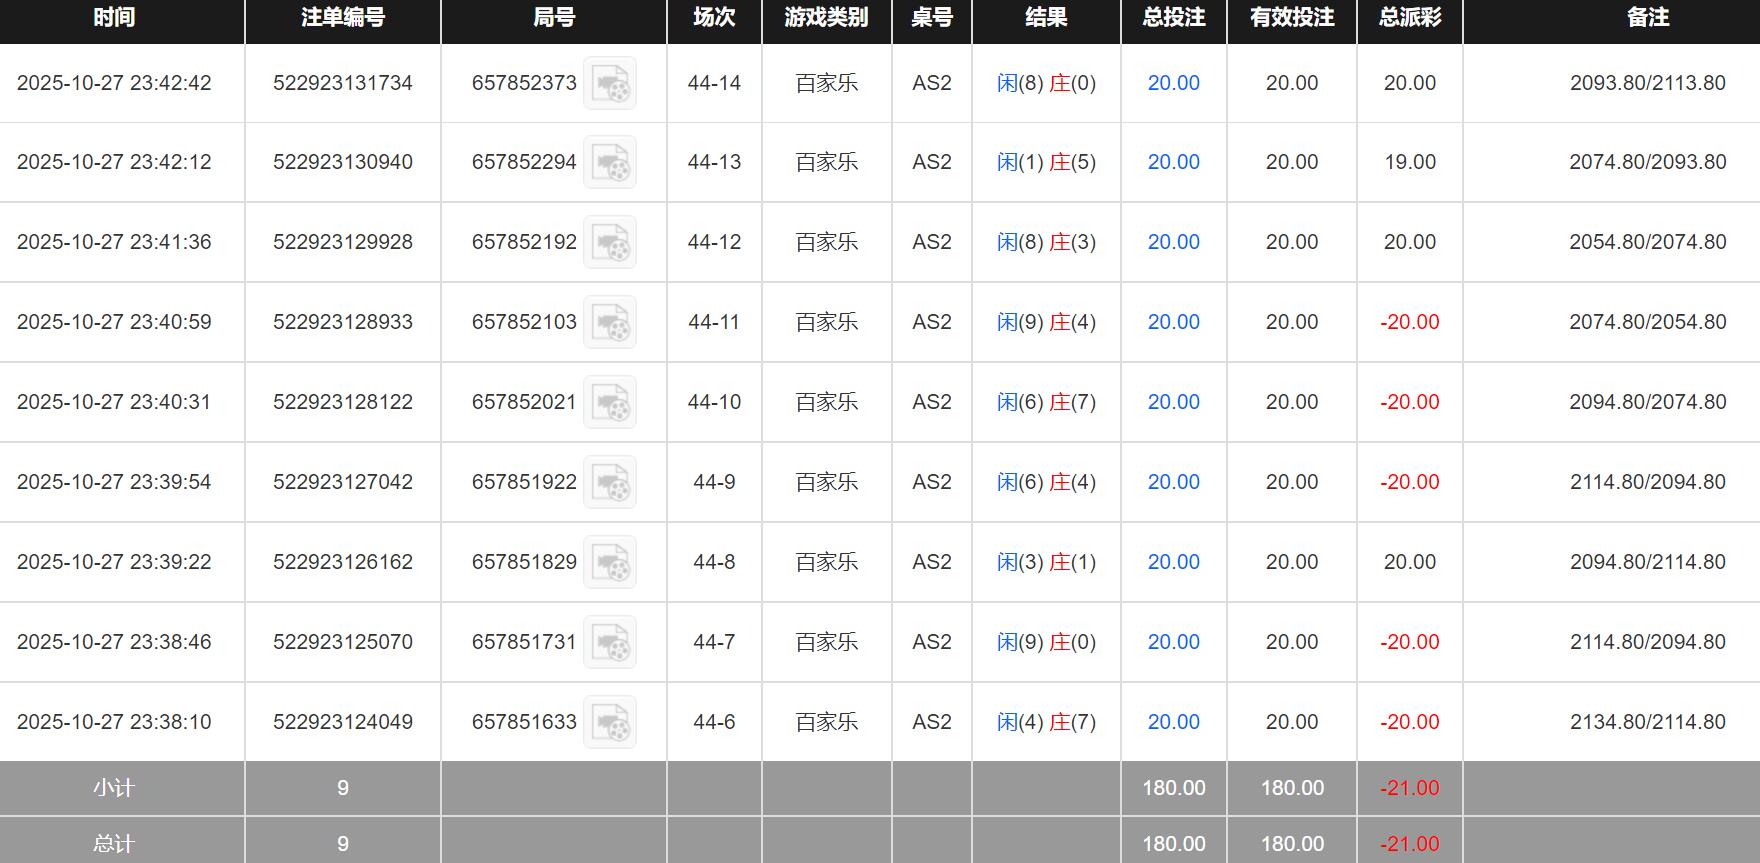This screenshot has height=863, width=1760.
Task: Open 总投注 amount link for order 522923124049
Action: pyautogui.click(x=1173, y=722)
